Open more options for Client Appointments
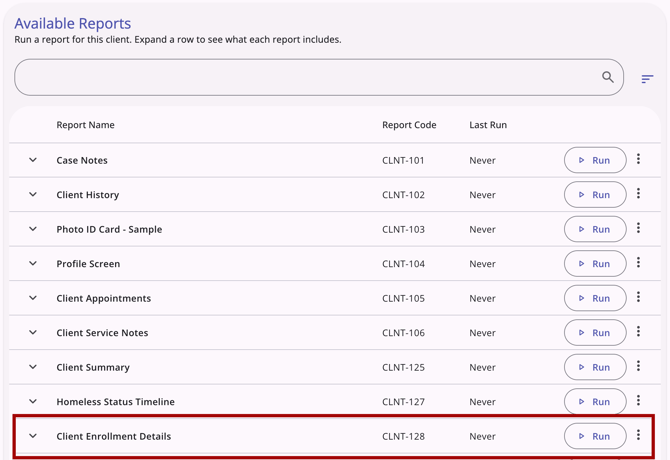The height and width of the screenshot is (460, 670). pos(638,297)
